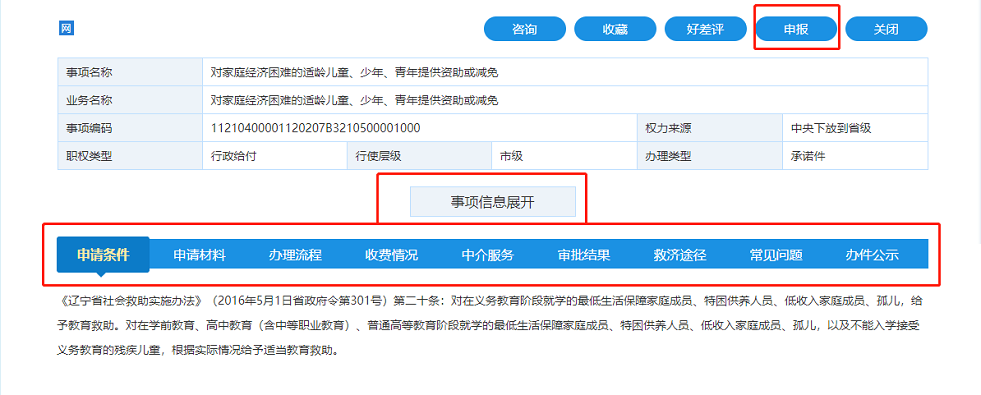Click the 收藏 button
The width and height of the screenshot is (981, 395).
point(615,29)
